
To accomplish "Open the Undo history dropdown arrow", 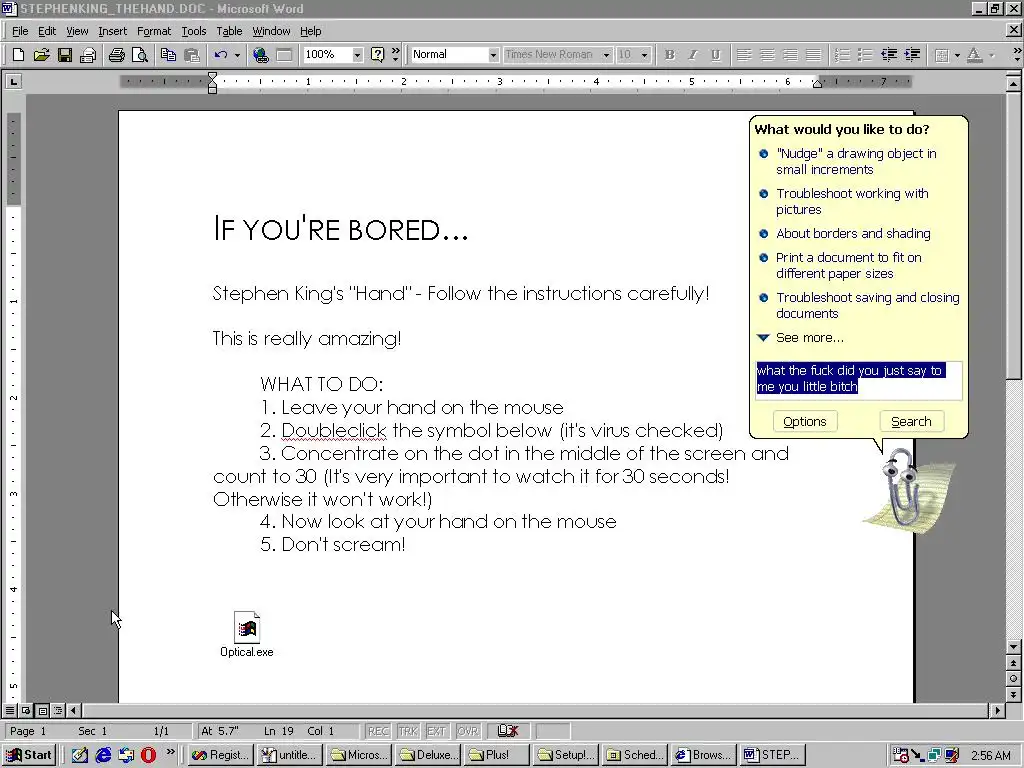I will [237, 55].
